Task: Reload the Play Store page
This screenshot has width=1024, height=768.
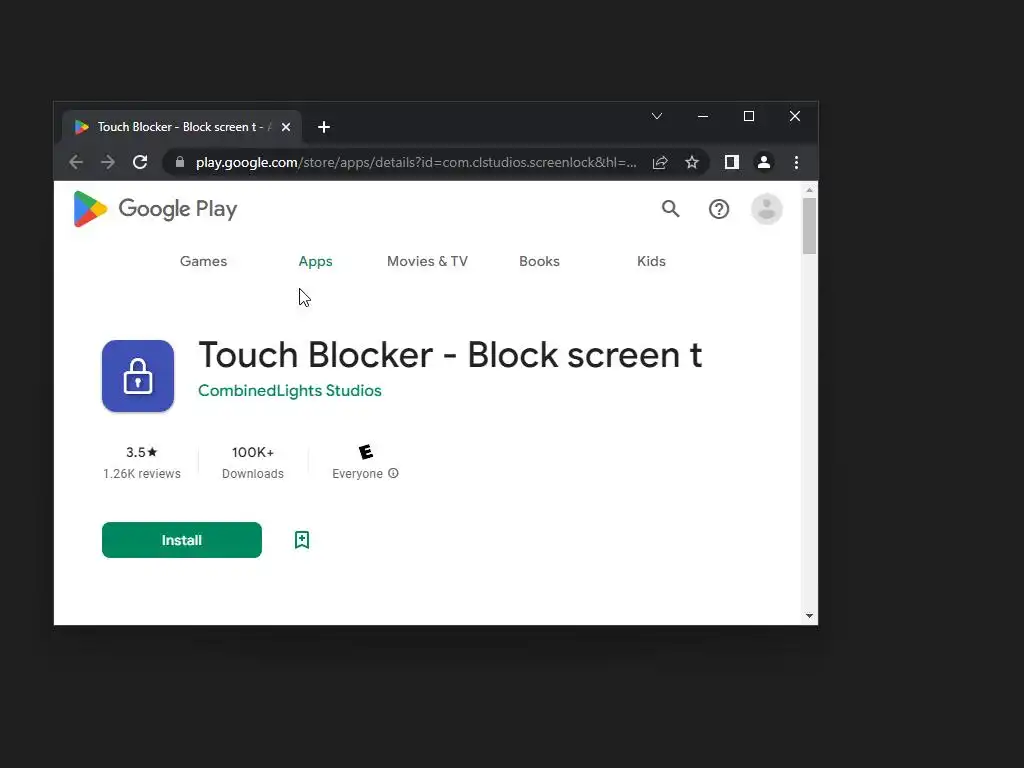Action: pyautogui.click(x=140, y=162)
